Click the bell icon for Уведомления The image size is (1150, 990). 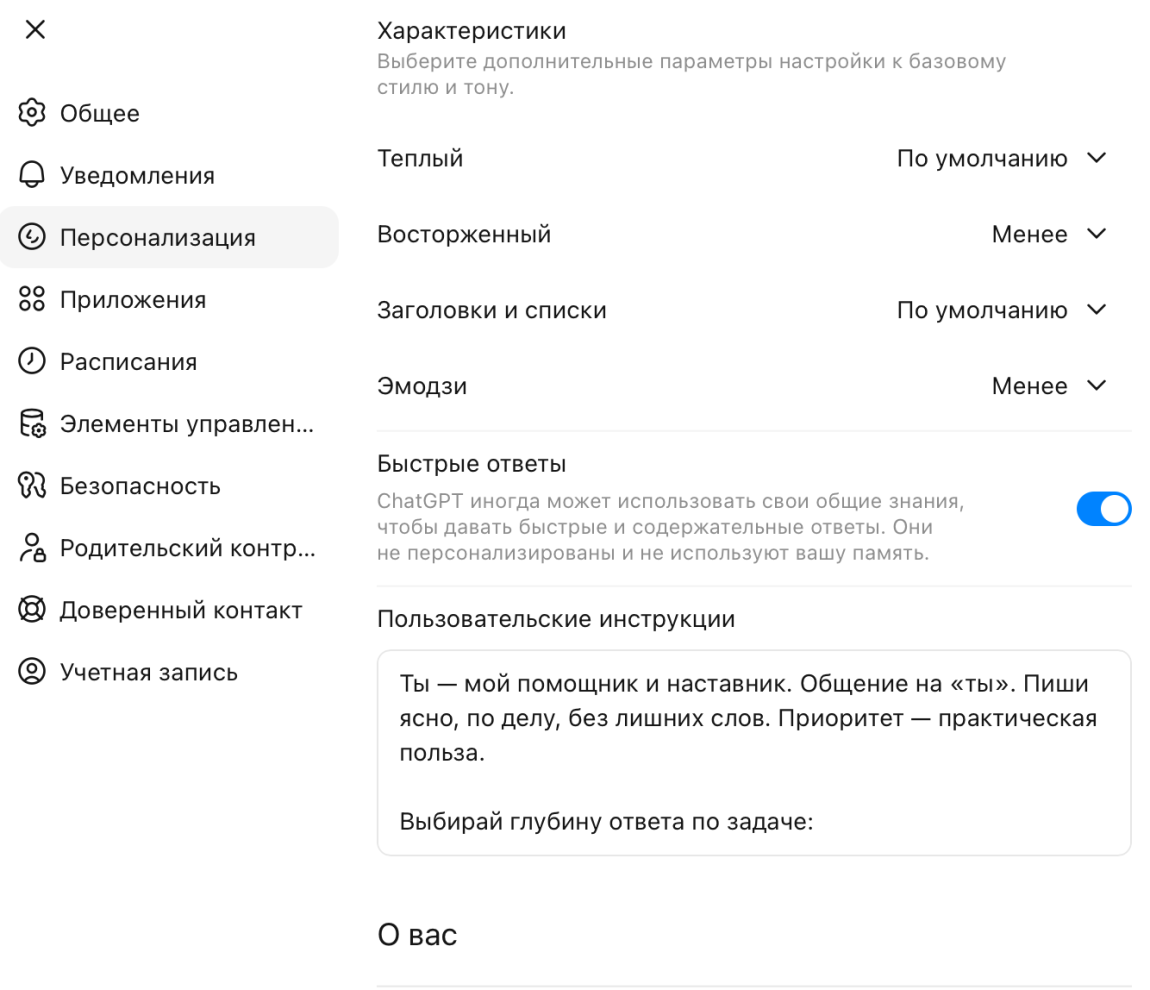click(x=32, y=175)
